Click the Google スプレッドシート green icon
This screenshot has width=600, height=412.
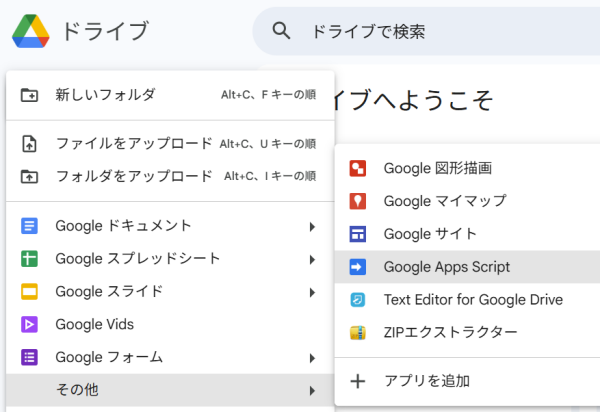tap(29, 259)
